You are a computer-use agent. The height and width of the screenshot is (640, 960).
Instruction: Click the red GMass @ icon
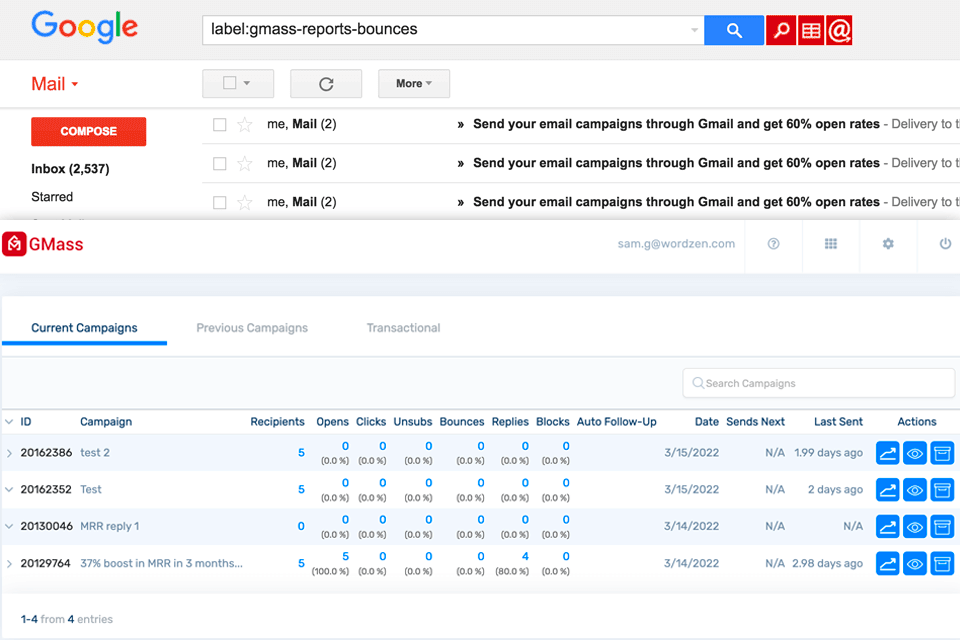pyautogui.click(x=839, y=30)
